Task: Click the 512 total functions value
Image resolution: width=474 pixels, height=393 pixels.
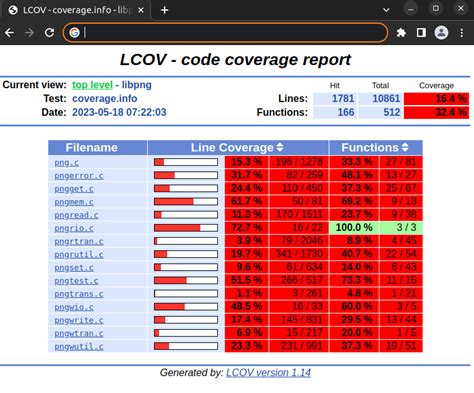Action: [x=380, y=112]
